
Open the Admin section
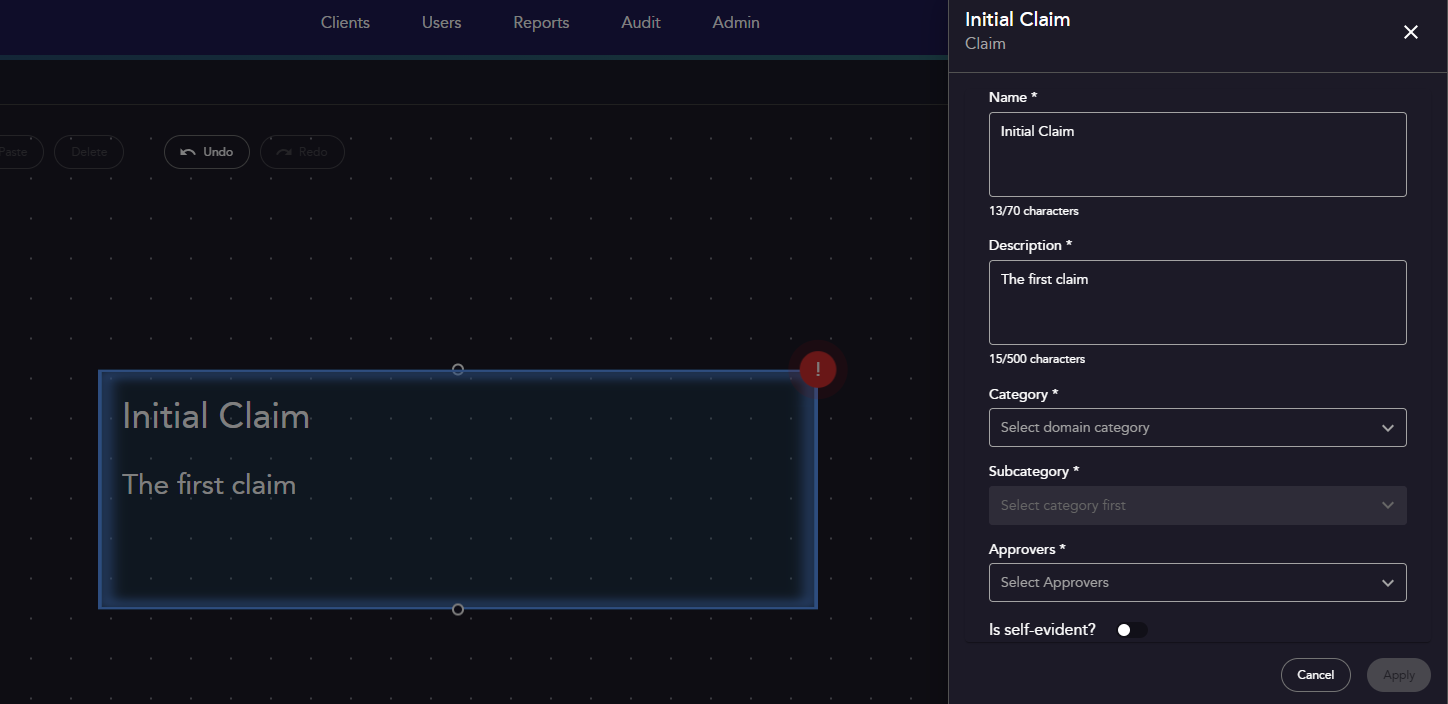735,22
